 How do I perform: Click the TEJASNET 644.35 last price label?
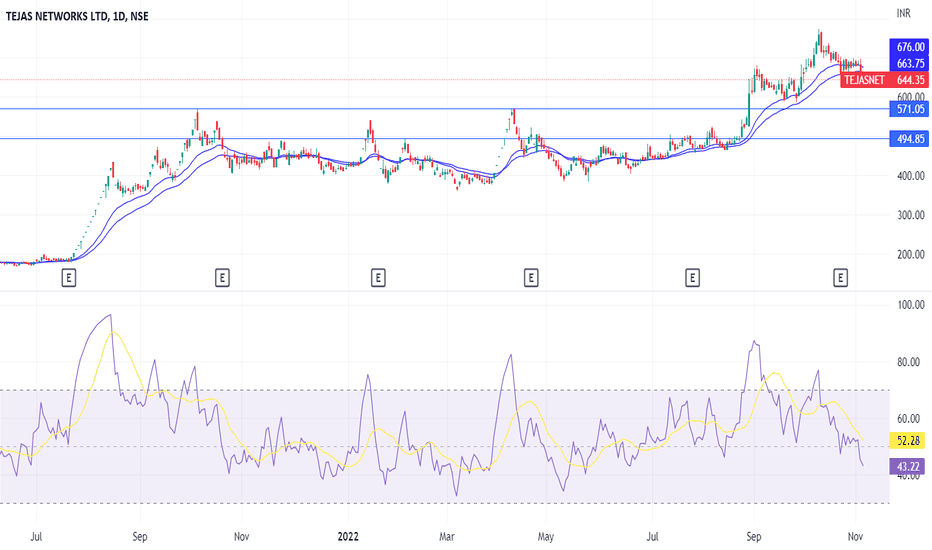884,80
